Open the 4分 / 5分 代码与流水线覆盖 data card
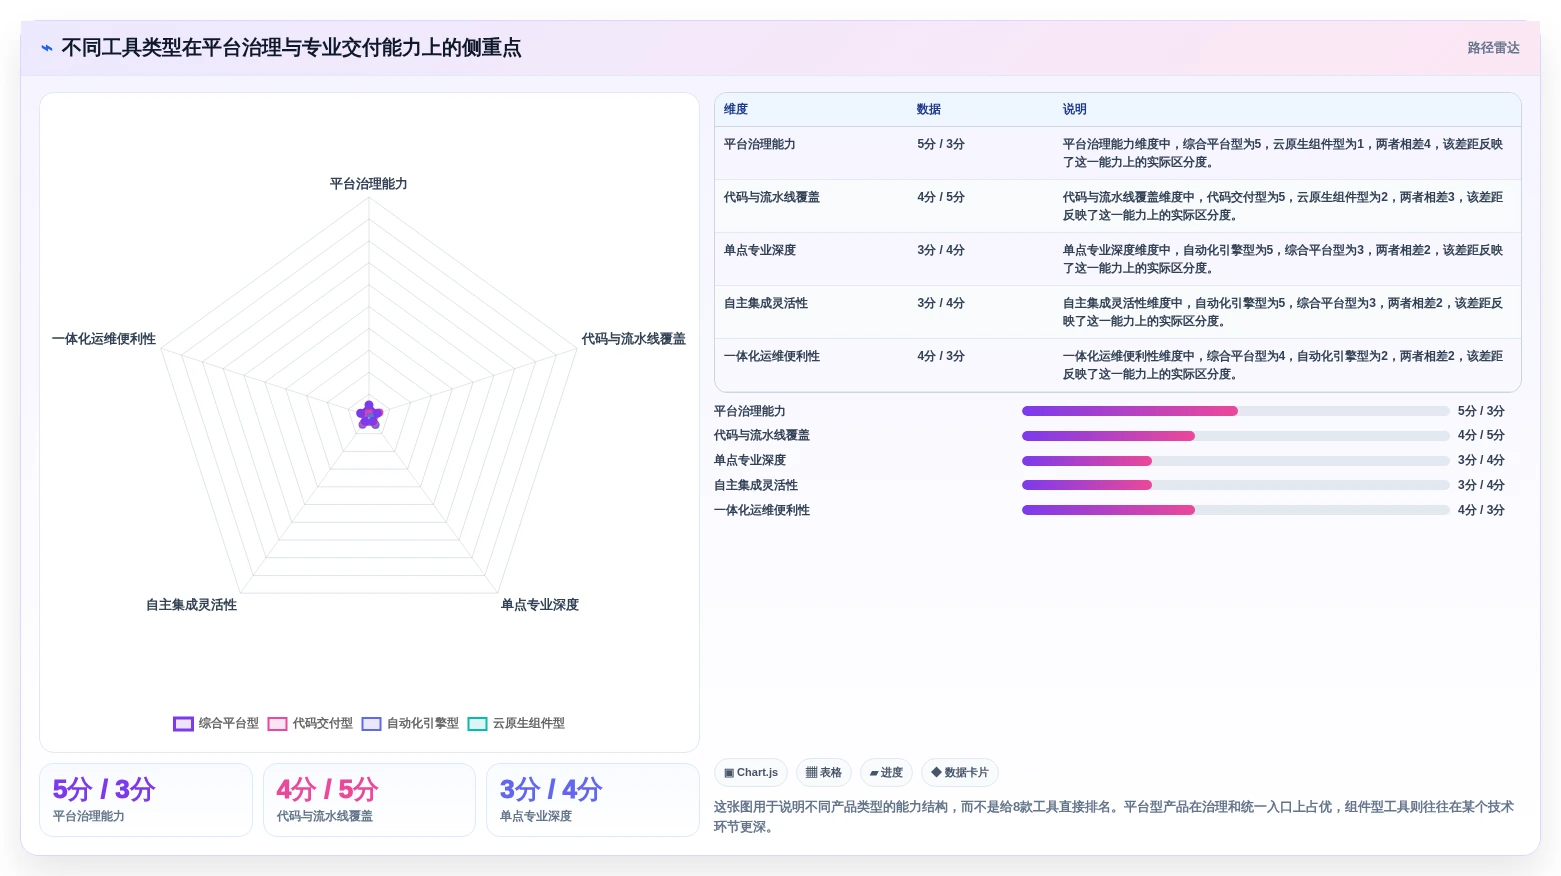The height and width of the screenshot is (876, 1561). (x=369, y=800)
